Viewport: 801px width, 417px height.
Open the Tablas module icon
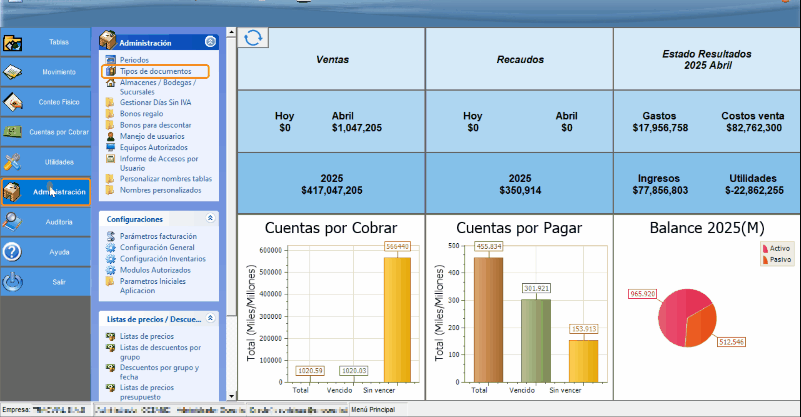click(x=14, y=43)
